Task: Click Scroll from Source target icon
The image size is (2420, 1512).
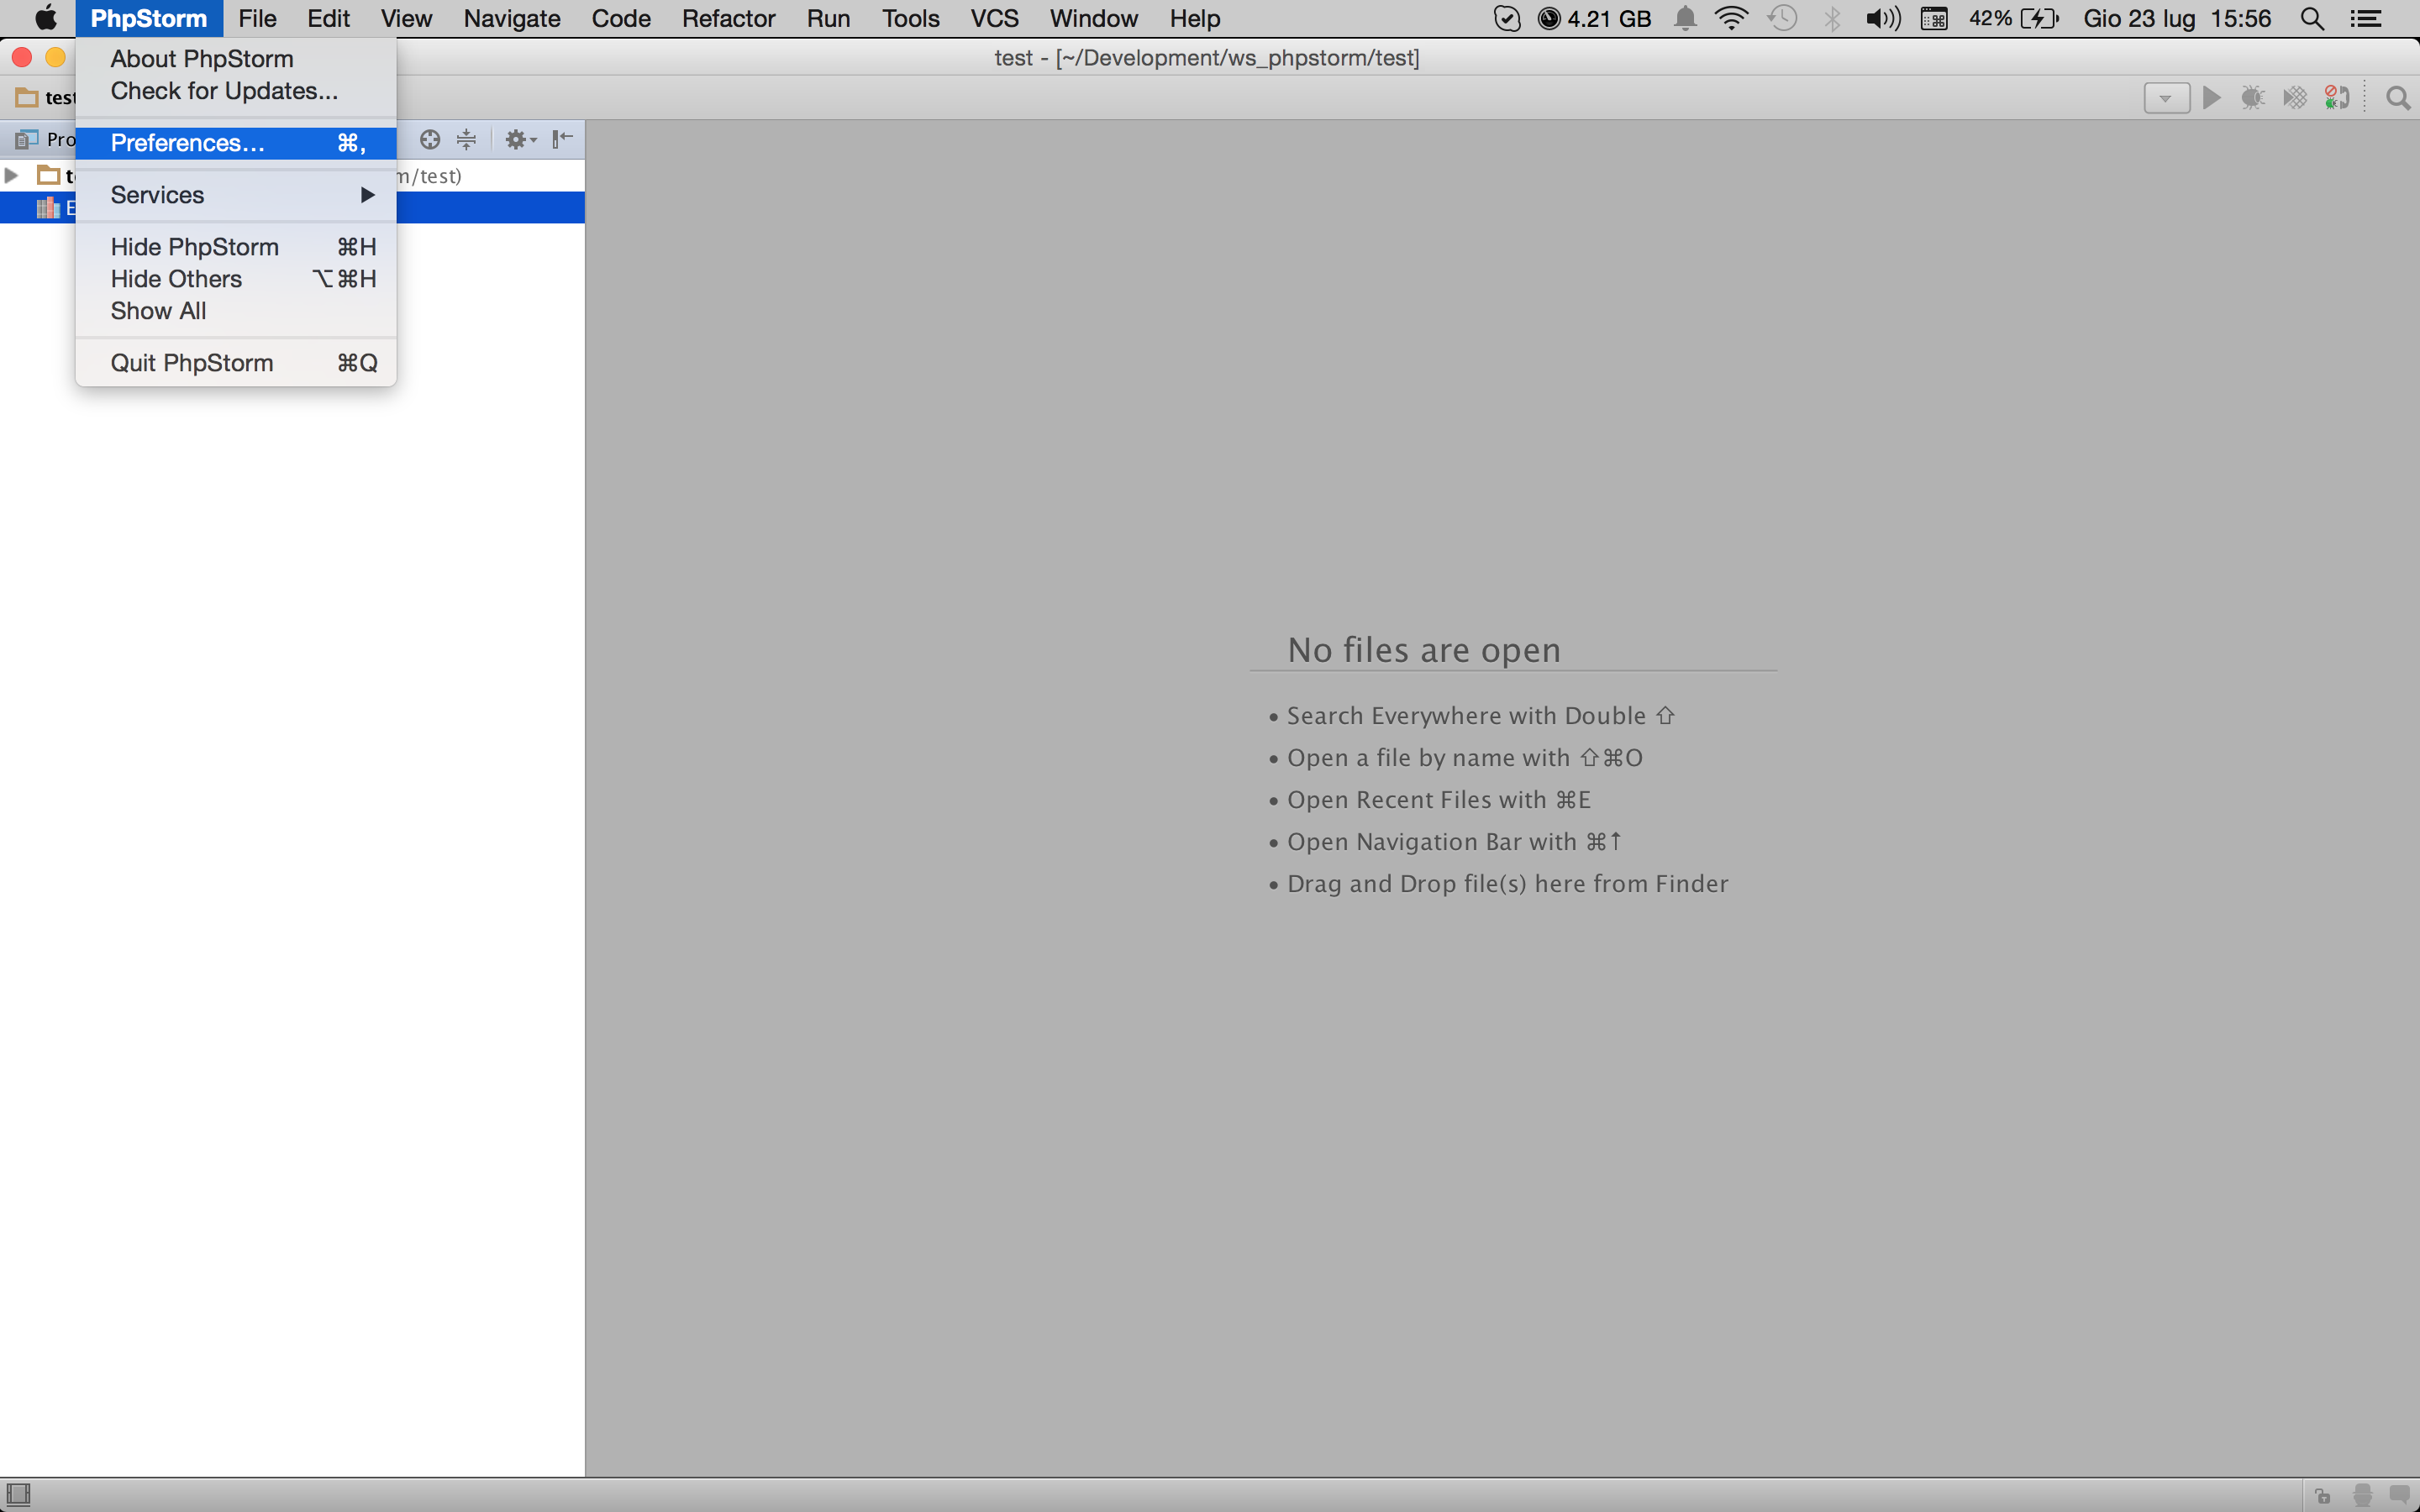Action: coord(430,139)
